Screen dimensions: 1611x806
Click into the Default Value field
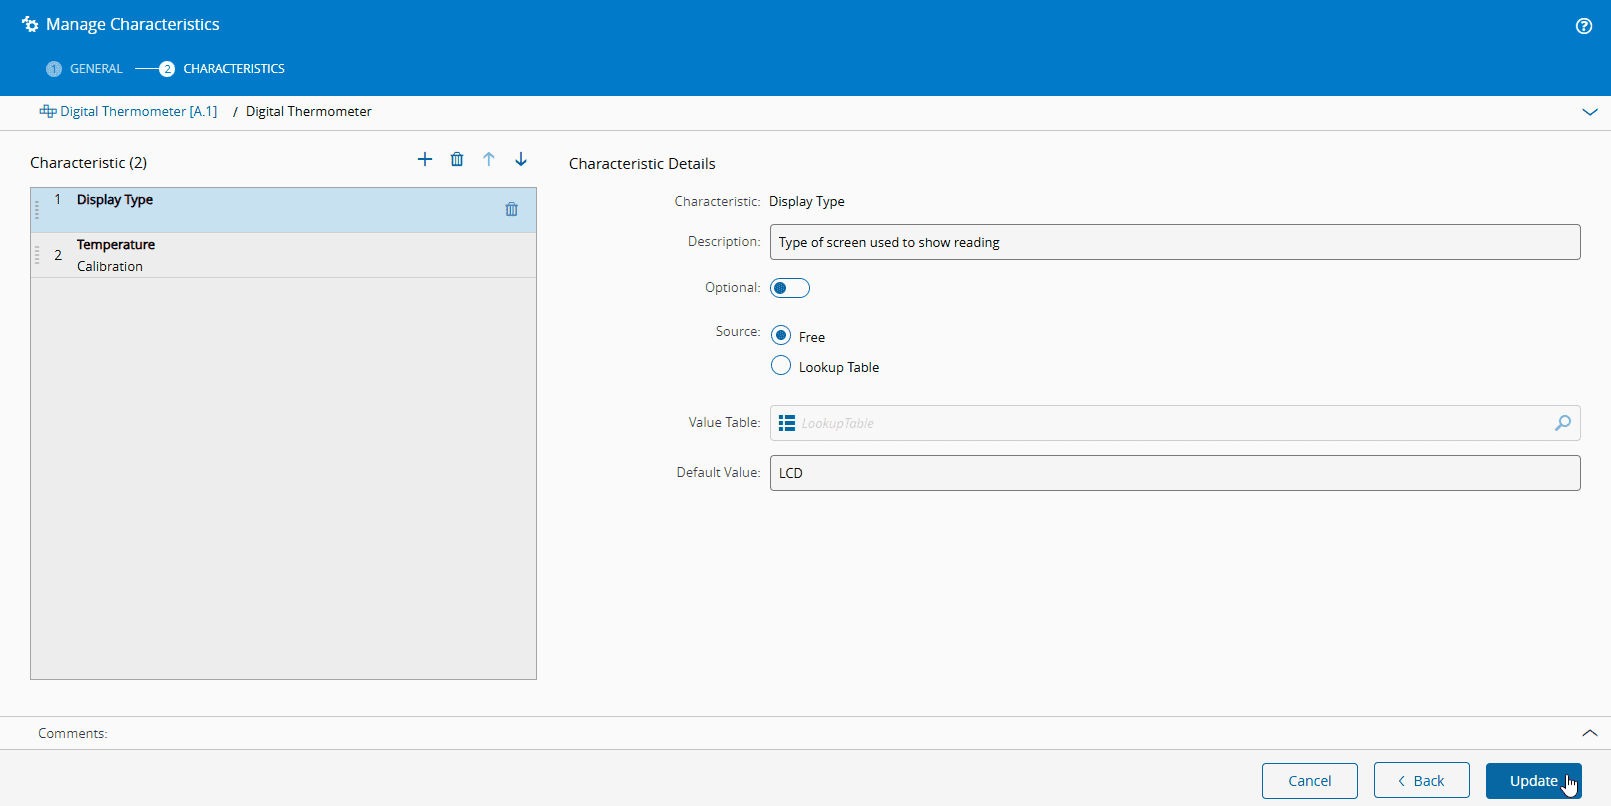coord(1174,473)
